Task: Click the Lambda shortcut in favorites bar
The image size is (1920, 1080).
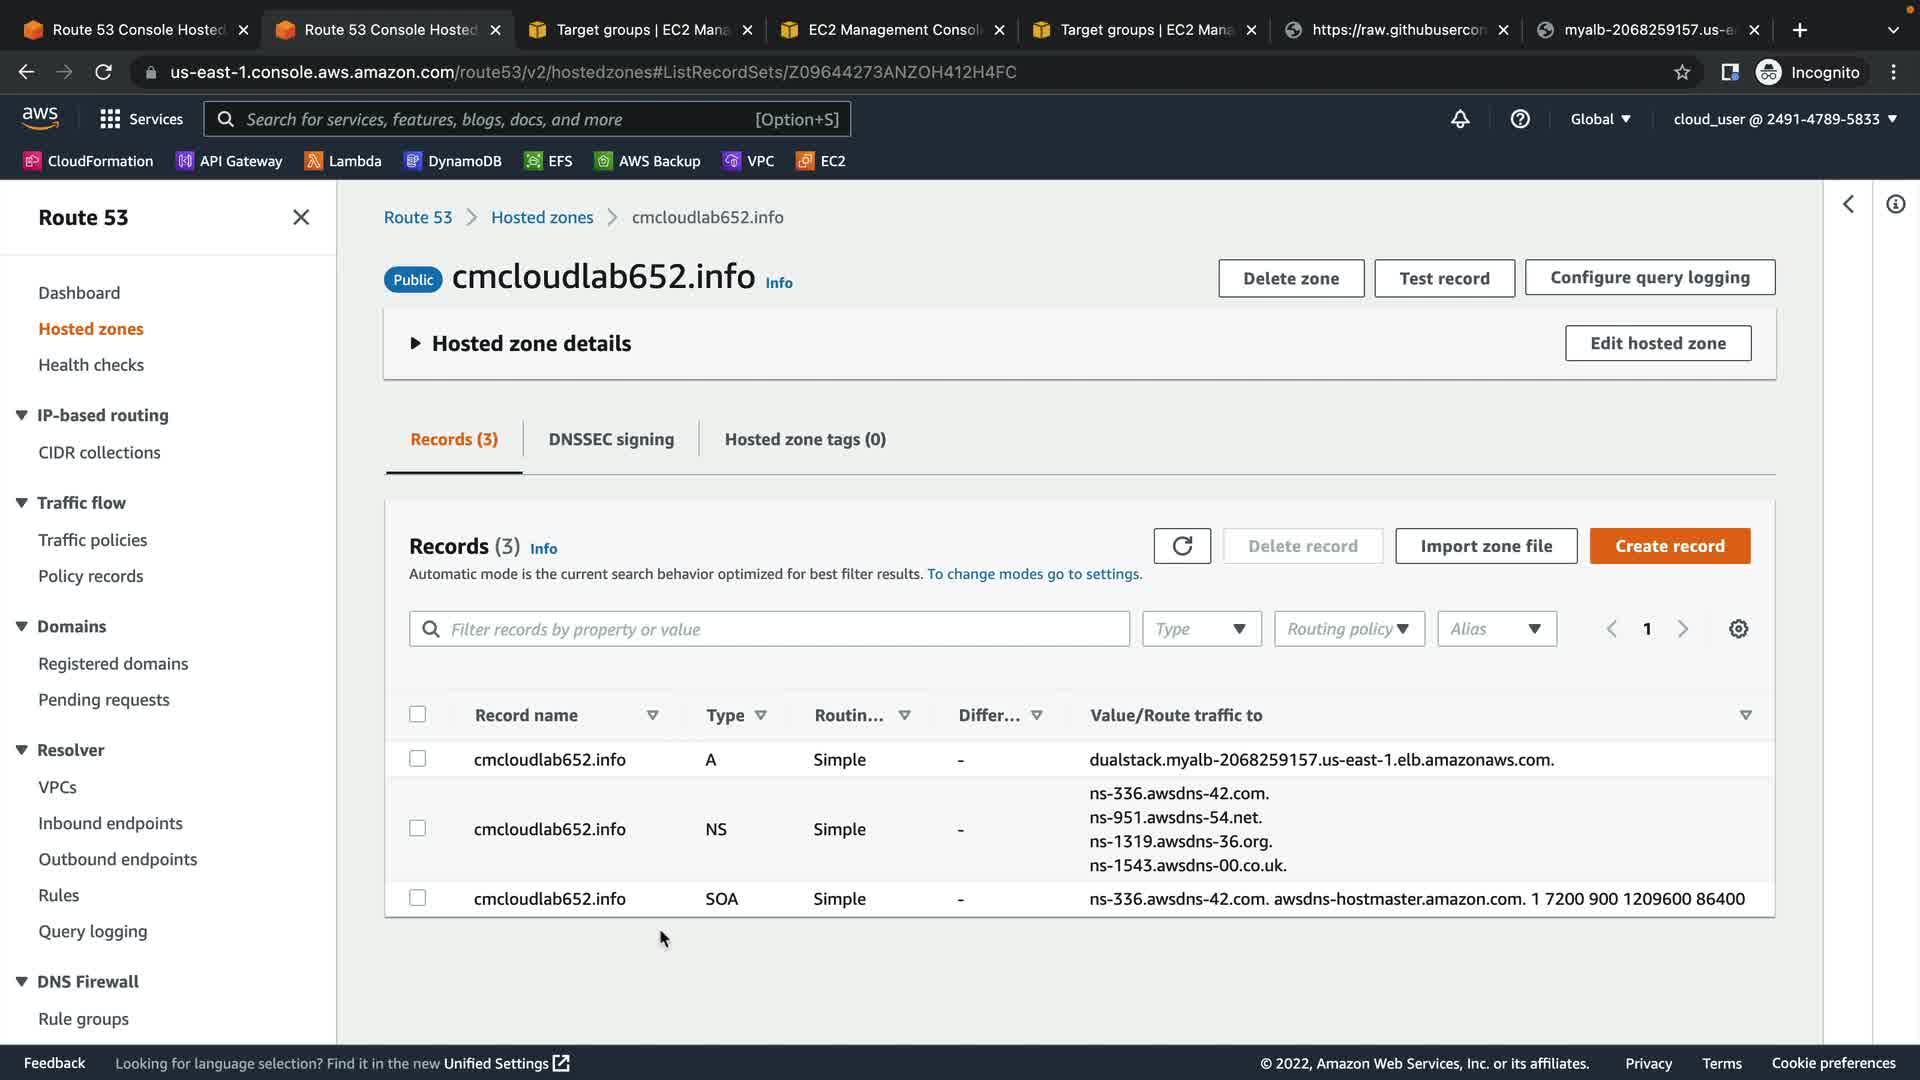Action: pyautogui.click(x=343, y=161)
